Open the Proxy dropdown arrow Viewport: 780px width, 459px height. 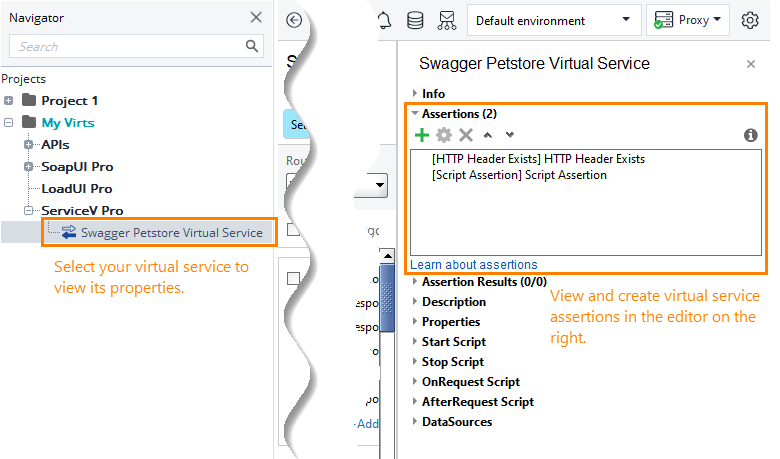click(717, 19)
